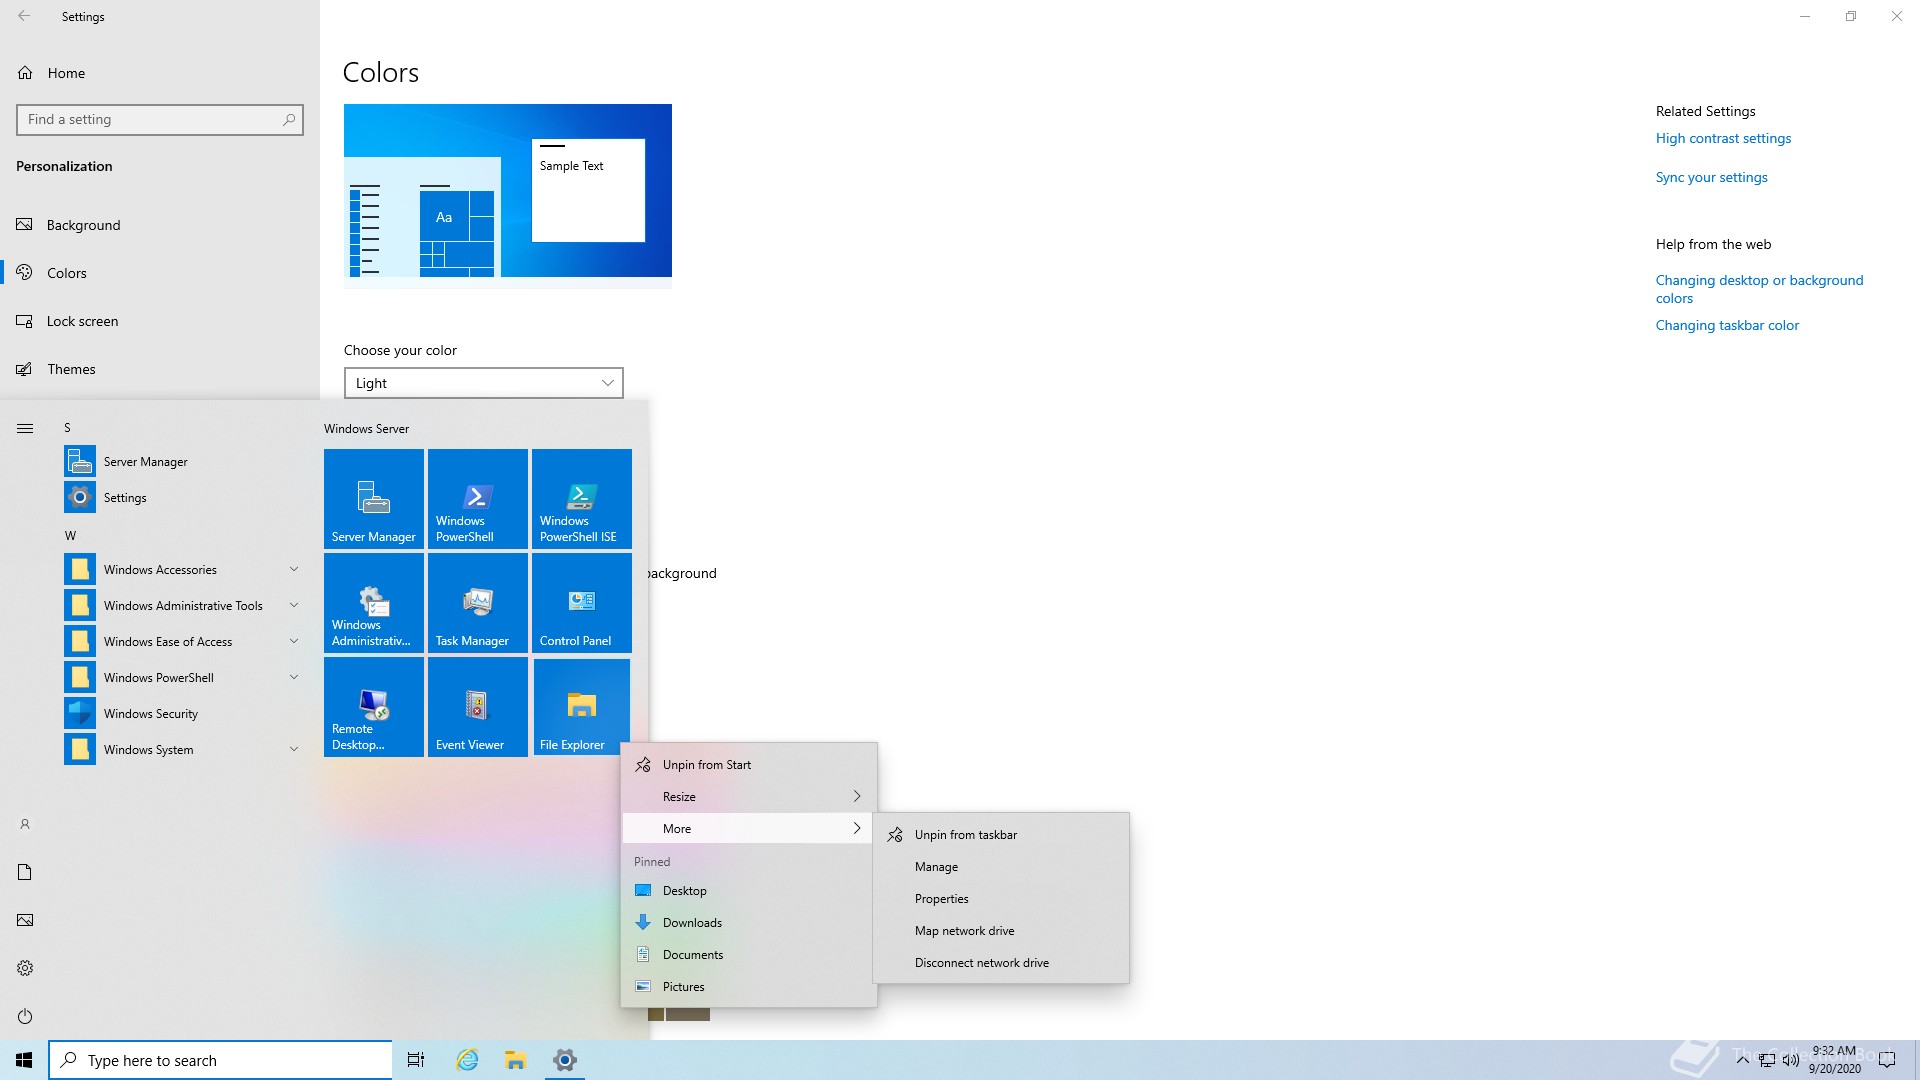This screenshot has height=1080, width=1920.
Task: Expand the Windows Ease of Access folder
Action: pos(182,641)
